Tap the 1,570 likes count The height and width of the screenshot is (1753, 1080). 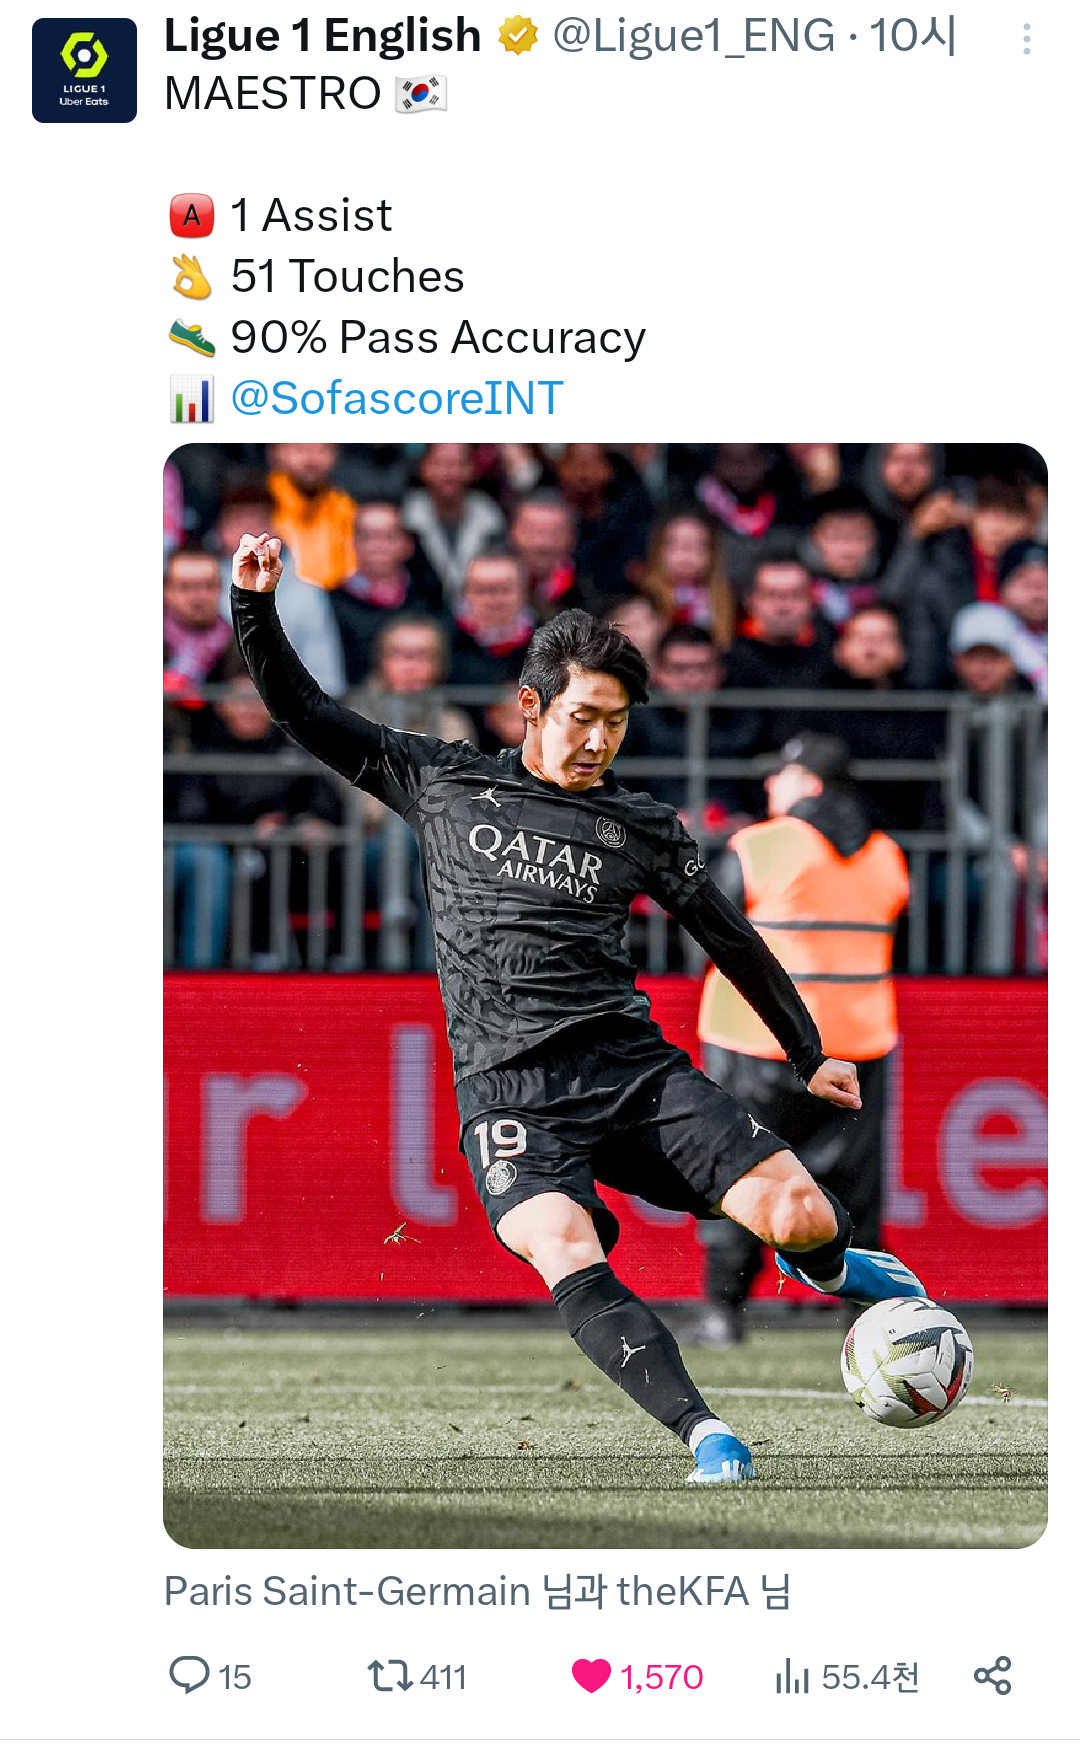661,1677
